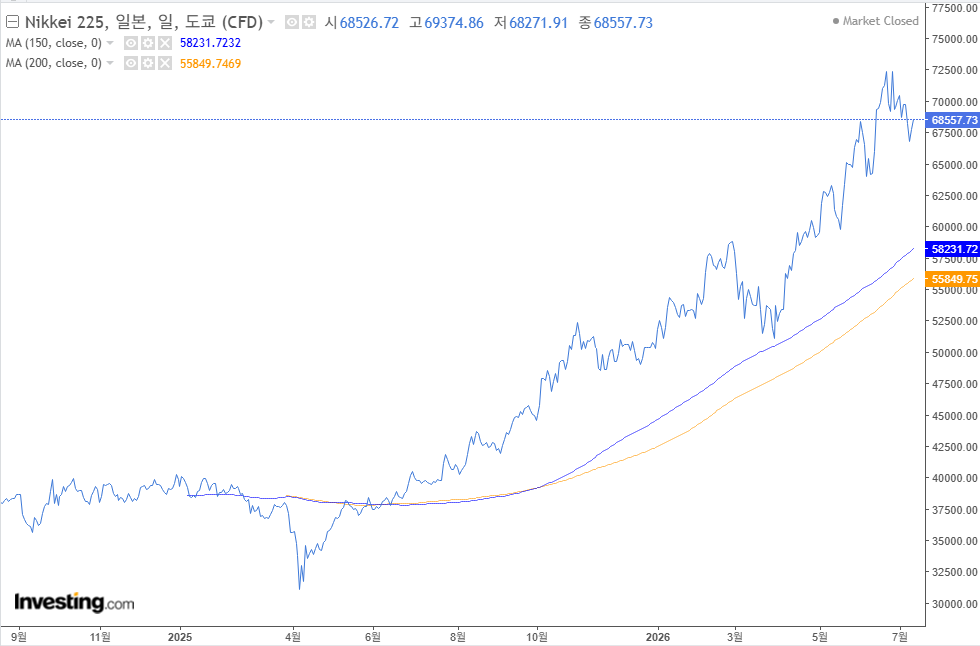This screenshot has height=646, width=980.
Task: Click the high price value 69374.86
Action: click(x=454, y=23)
